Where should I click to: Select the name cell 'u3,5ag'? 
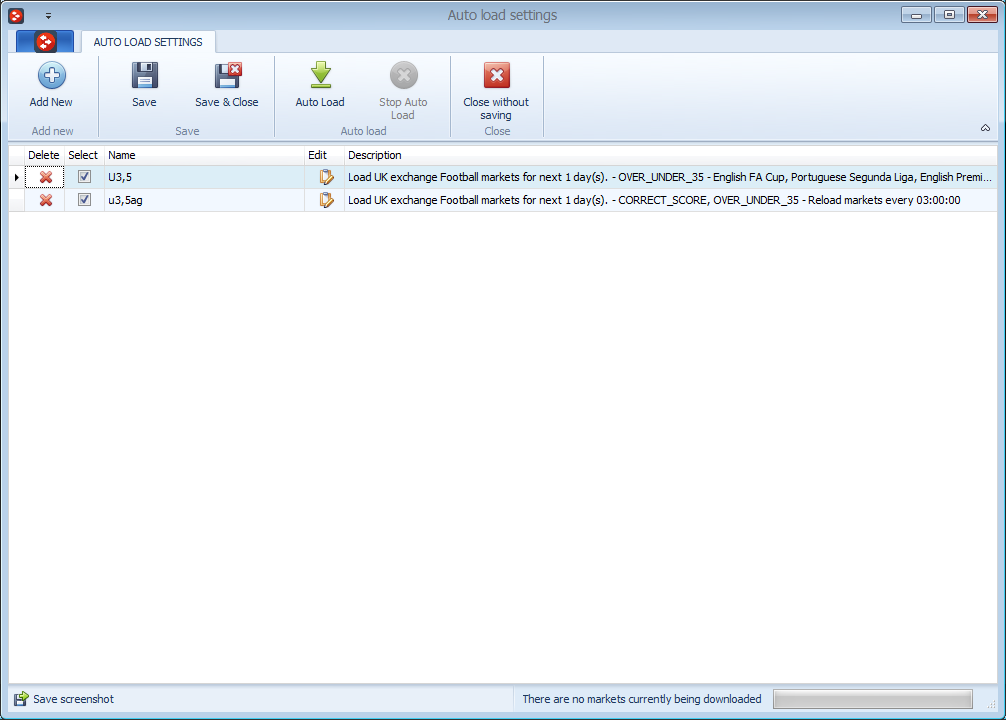[204, 200]
